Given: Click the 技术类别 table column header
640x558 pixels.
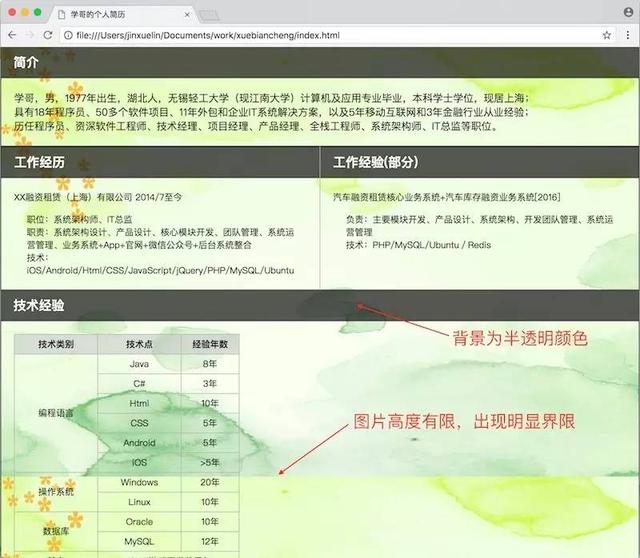Looking at the screenshot, I should (56, 344).
